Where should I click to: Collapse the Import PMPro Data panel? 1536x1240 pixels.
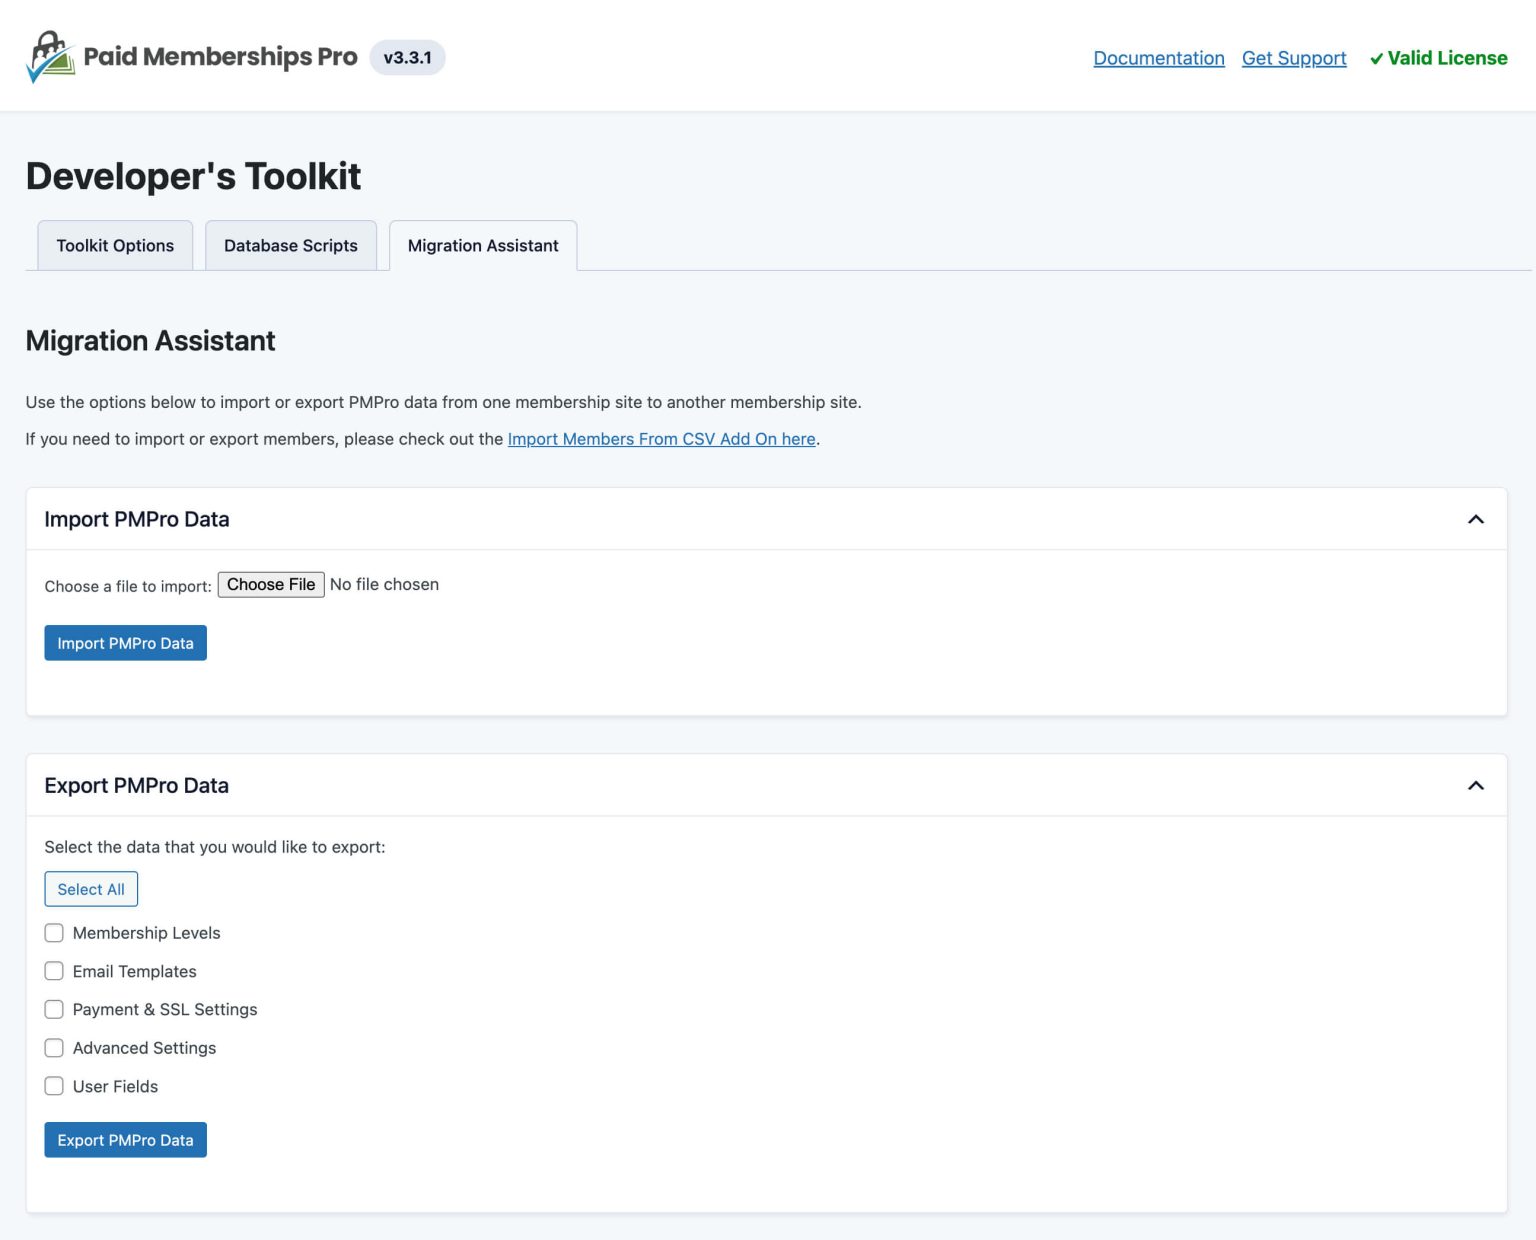point(1476,519)
